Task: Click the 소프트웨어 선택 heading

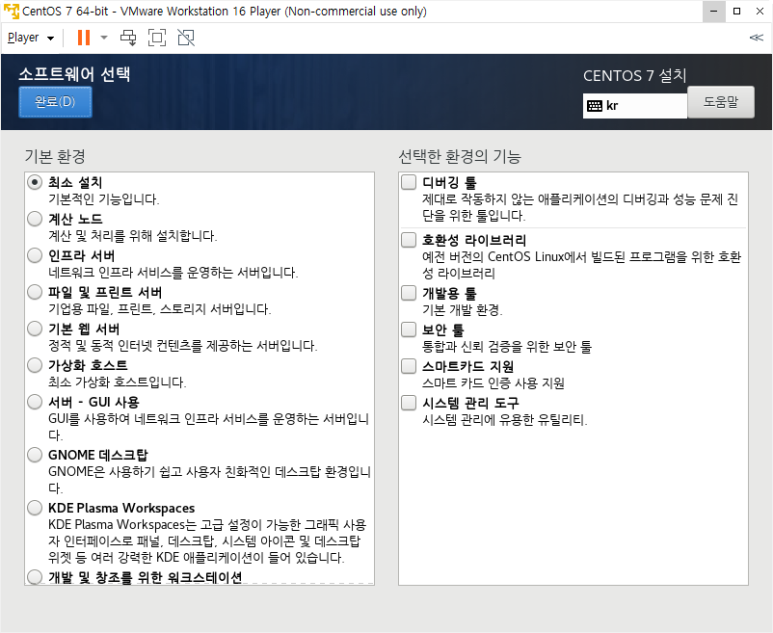Action: click(74, 74)
